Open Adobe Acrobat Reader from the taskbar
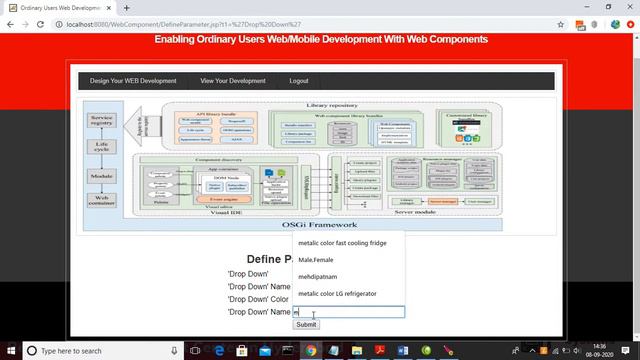Viewport: 640px width, 360px height. (x=380, y=351)
